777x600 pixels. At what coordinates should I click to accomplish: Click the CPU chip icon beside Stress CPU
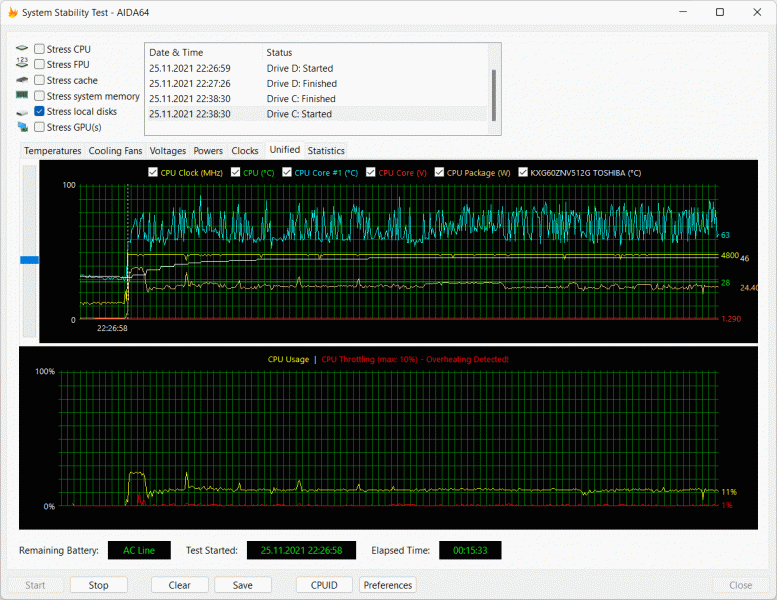[22, 49]
